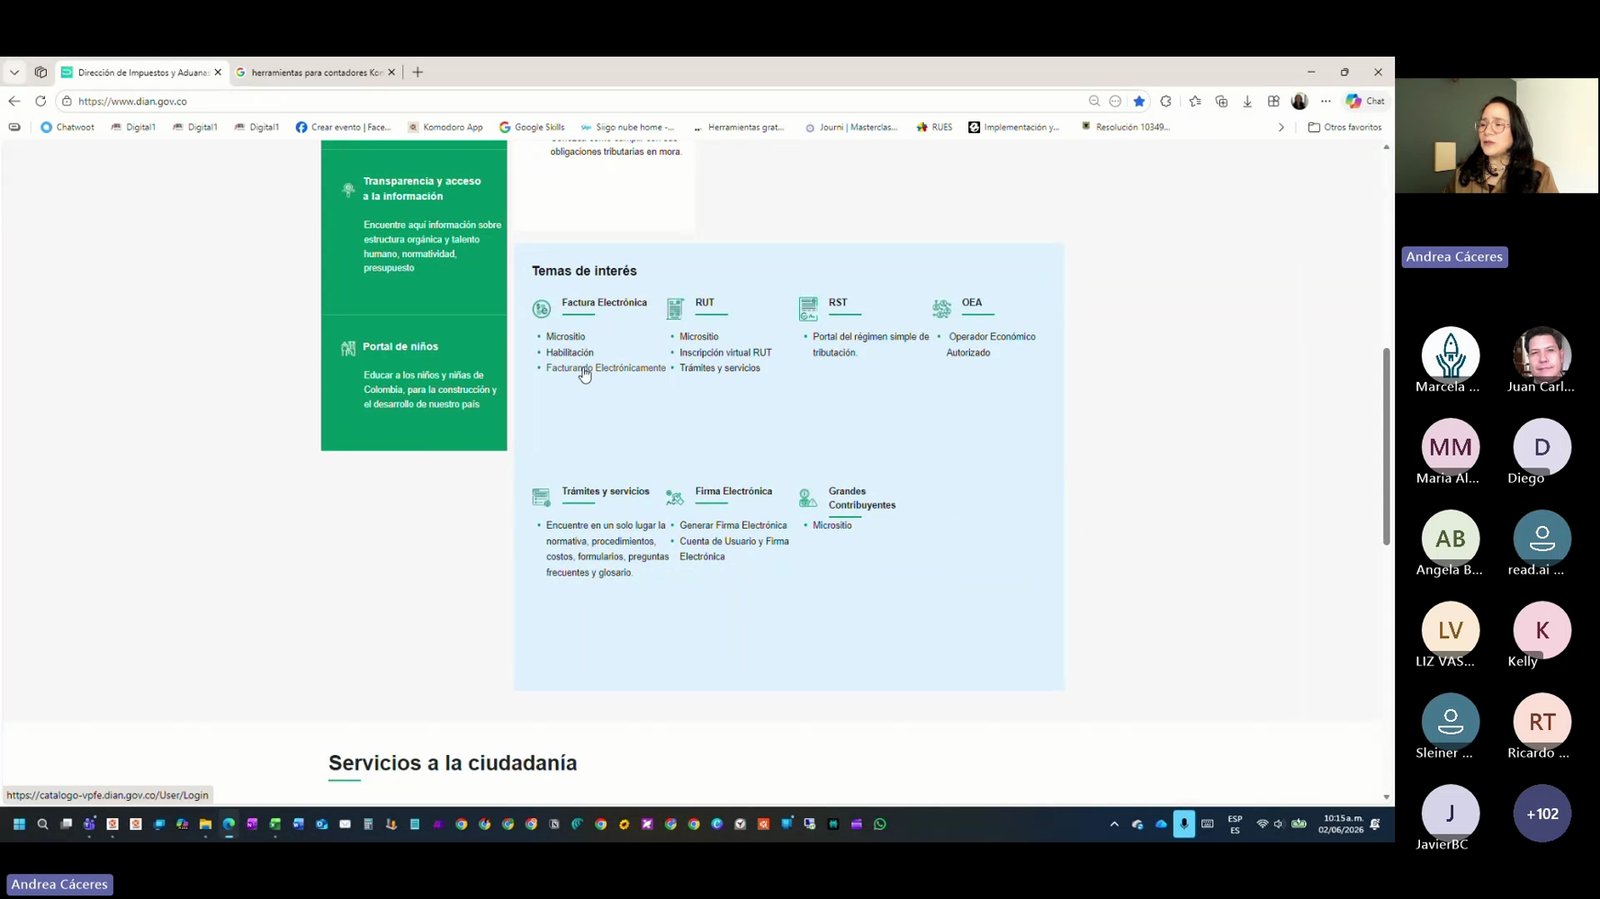This screenshot has width=1600, height=899.
Task: Click the Trámites y servicios section icon
Action: [541, 497]
